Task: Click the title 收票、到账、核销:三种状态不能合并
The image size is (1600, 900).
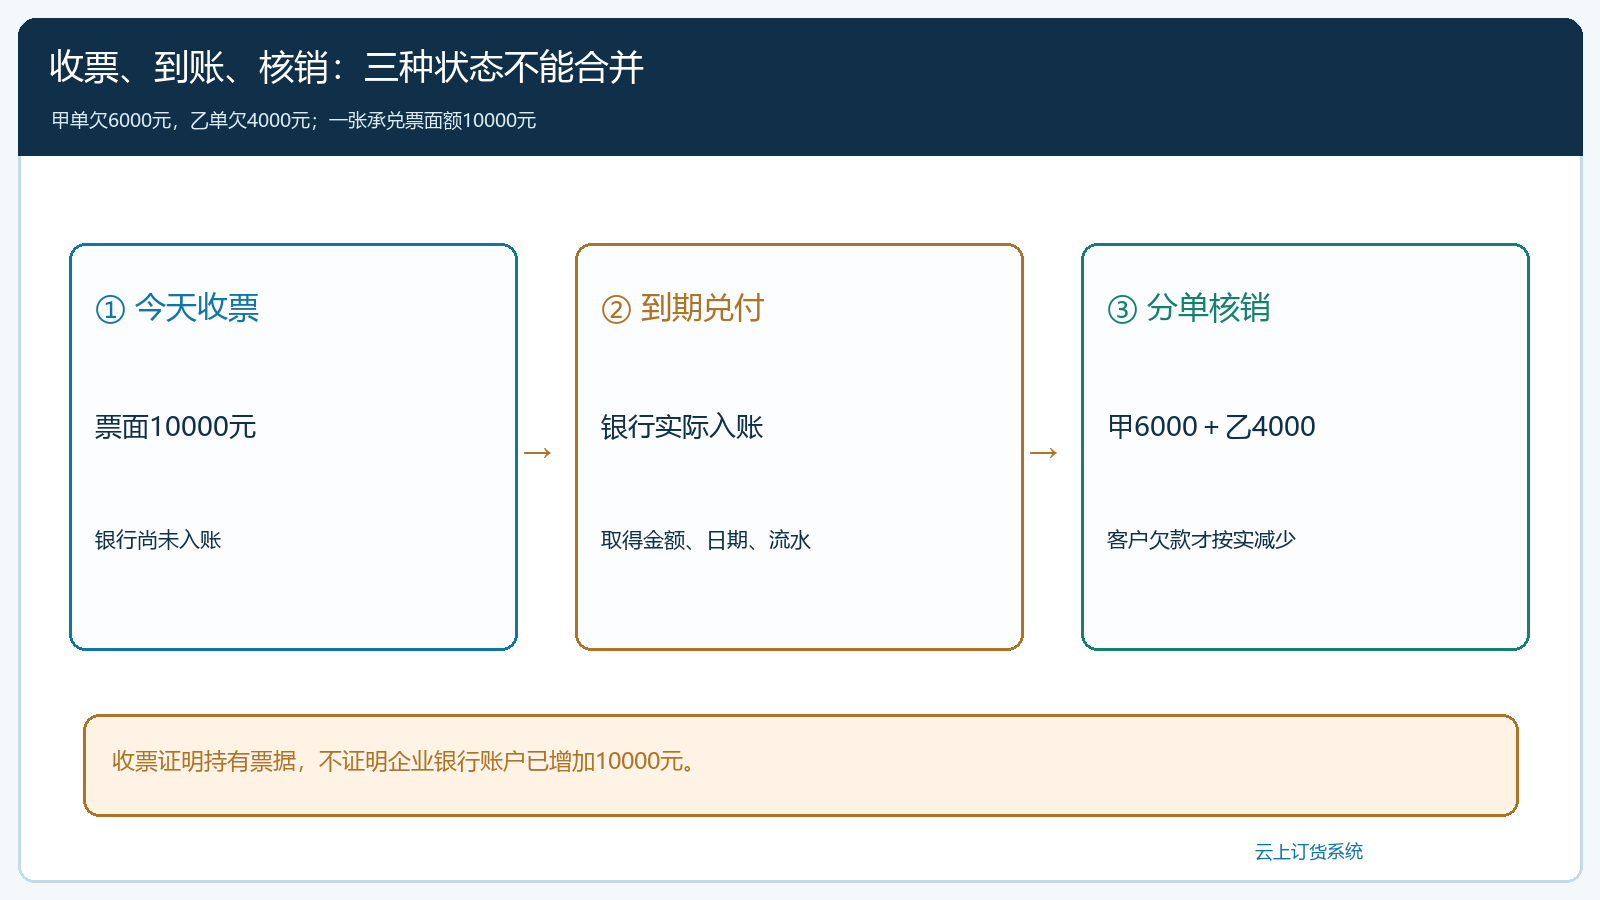Action: pyautogui.click(x=347, y=67)
